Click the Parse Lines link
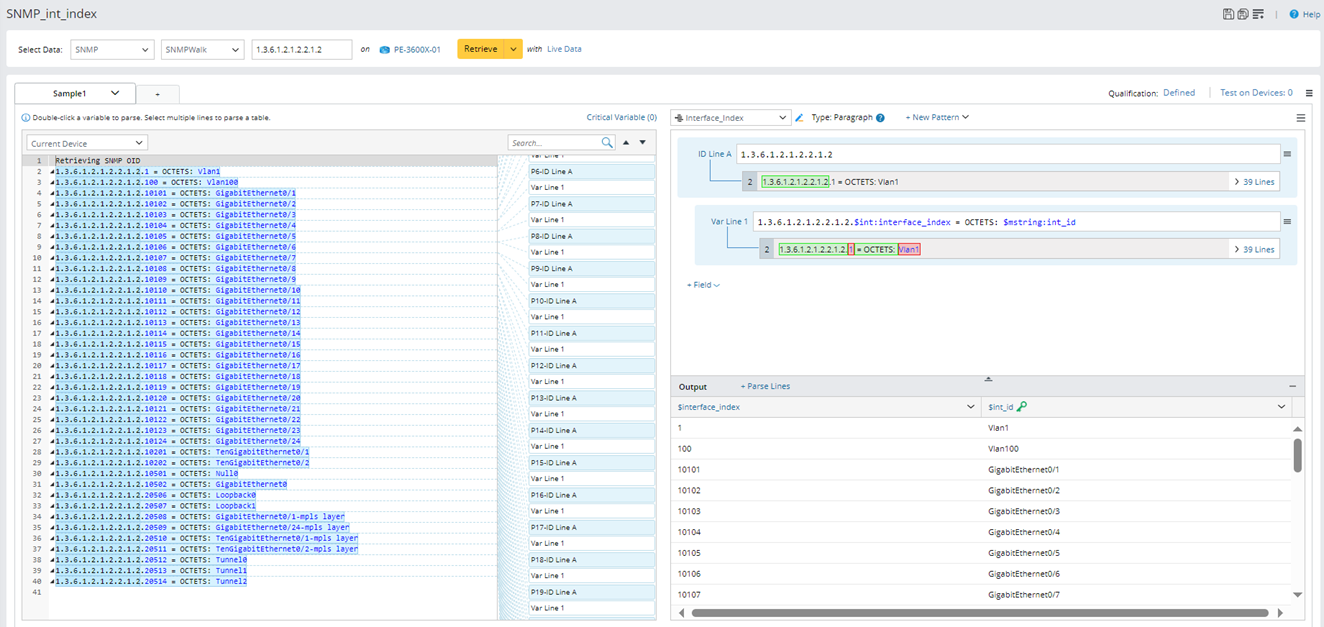The image size is (1324, 627). click(765, 386)
